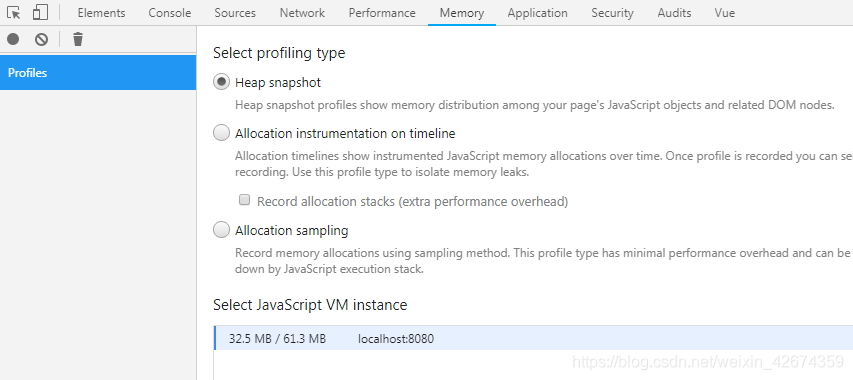
Task: Open the Console tab
Action: coord(170,13)
